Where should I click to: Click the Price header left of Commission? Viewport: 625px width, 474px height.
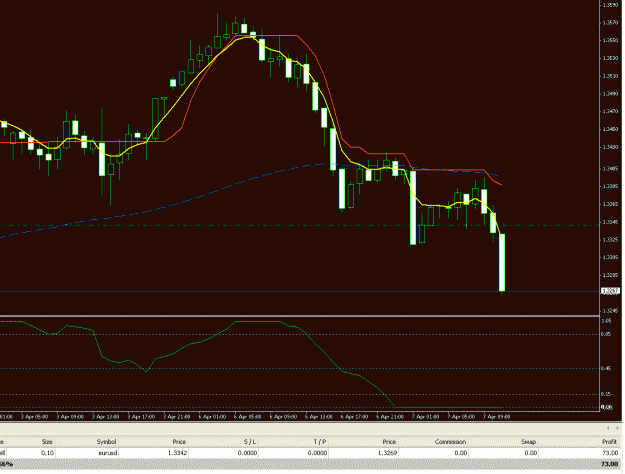(389, 442)
